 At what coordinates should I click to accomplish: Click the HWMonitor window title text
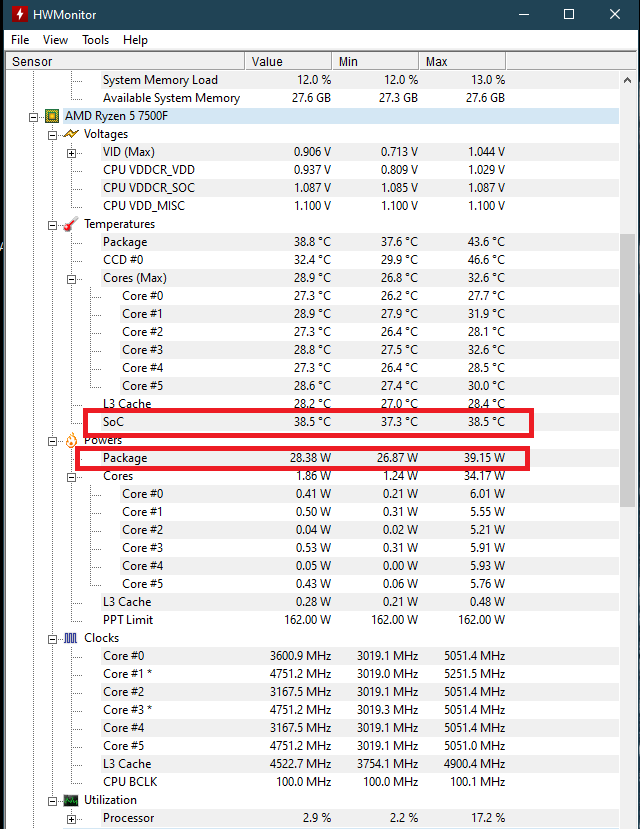click(64, 15)
